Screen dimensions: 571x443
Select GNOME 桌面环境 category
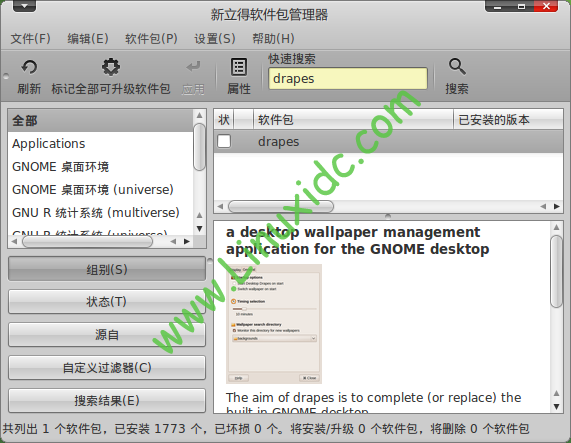pos(101,167)
